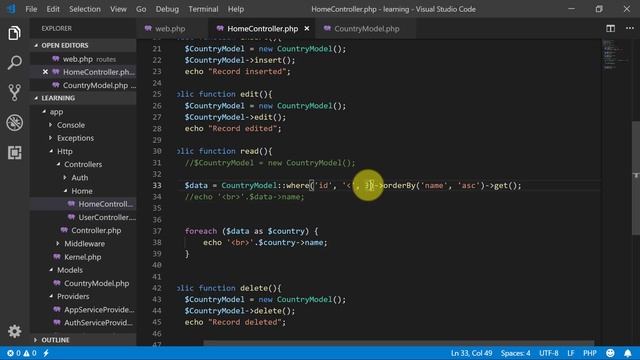Screen dimensions: 640x360
Task: Open Source Control view in activity bar
Action: point(14,93)
